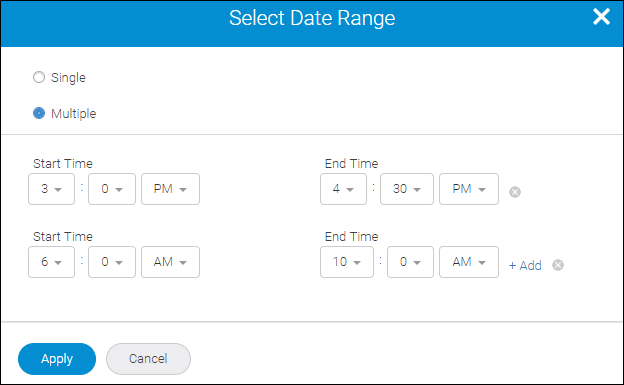Open first End Time PM dropdown
Screen dimensions: 624x385
pyautogui.click(x=469, y=189)
